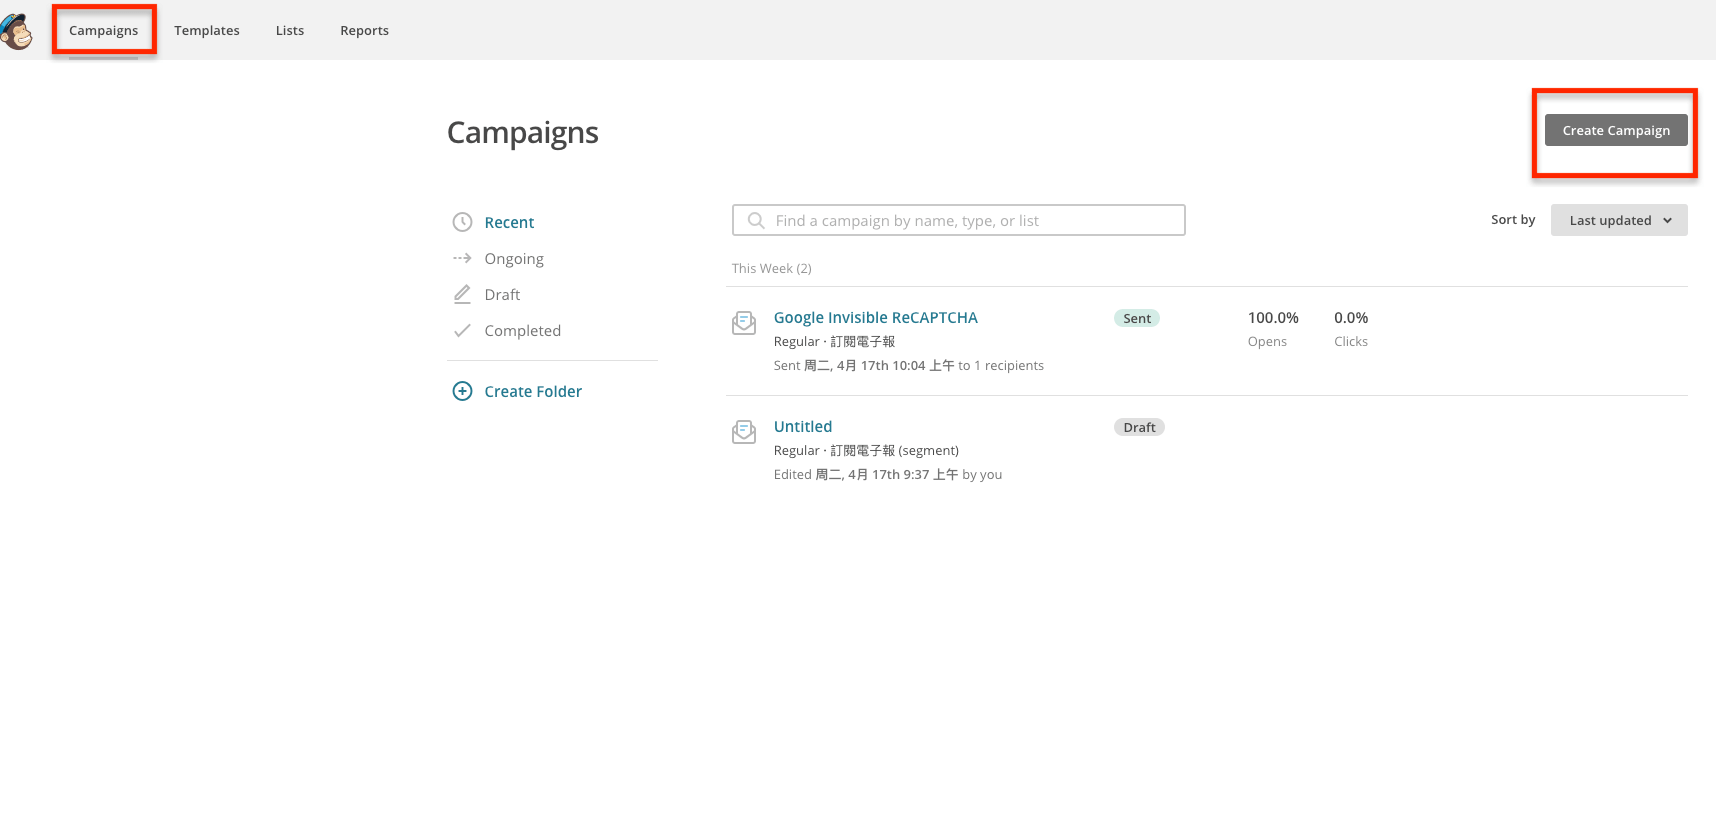The height and width of the screenshot is (822, 1716).
Task: Click the Recent clock icon
Action: [462, 222]
